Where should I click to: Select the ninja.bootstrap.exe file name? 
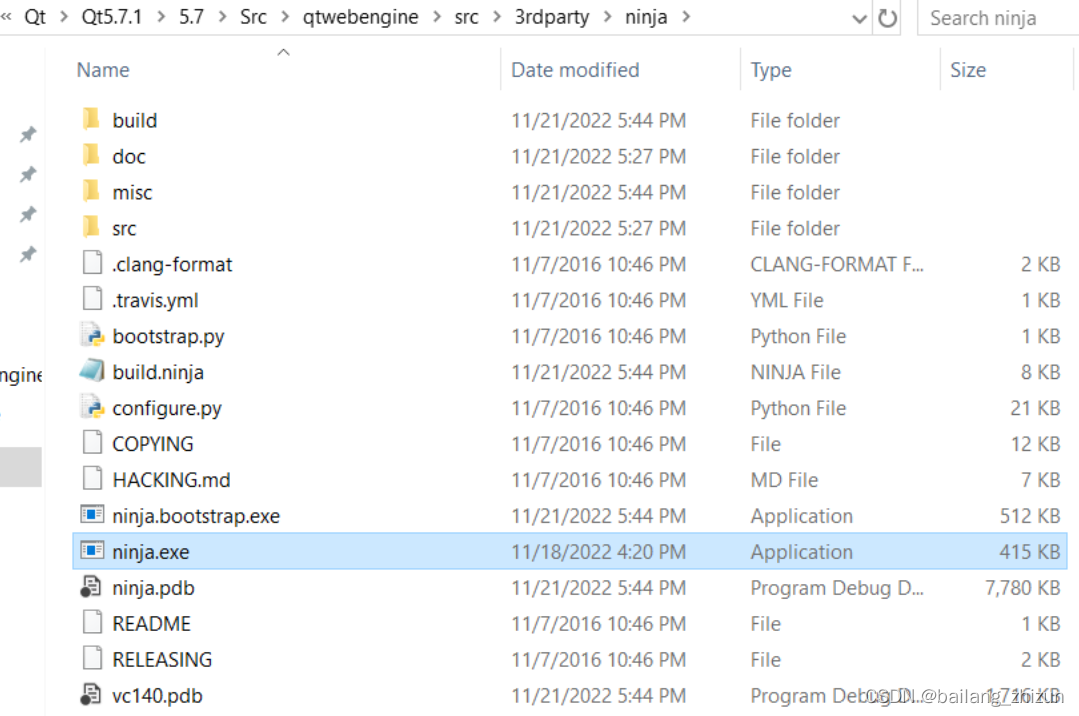point(196,516)
